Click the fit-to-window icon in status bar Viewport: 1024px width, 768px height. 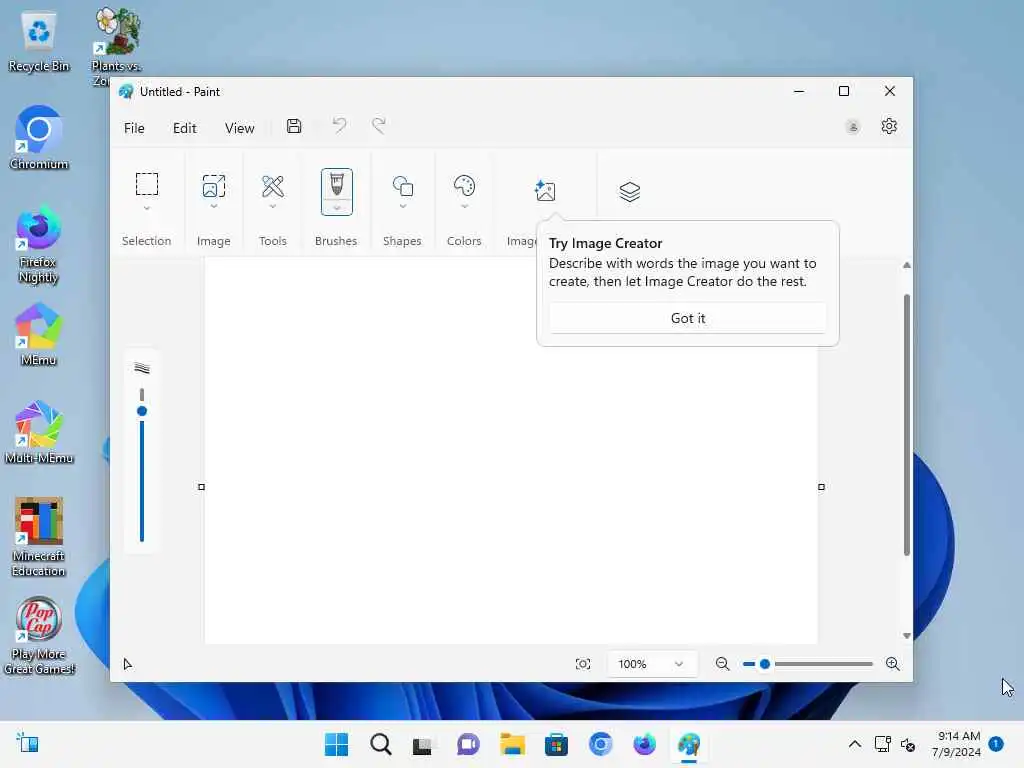[583, 664]
